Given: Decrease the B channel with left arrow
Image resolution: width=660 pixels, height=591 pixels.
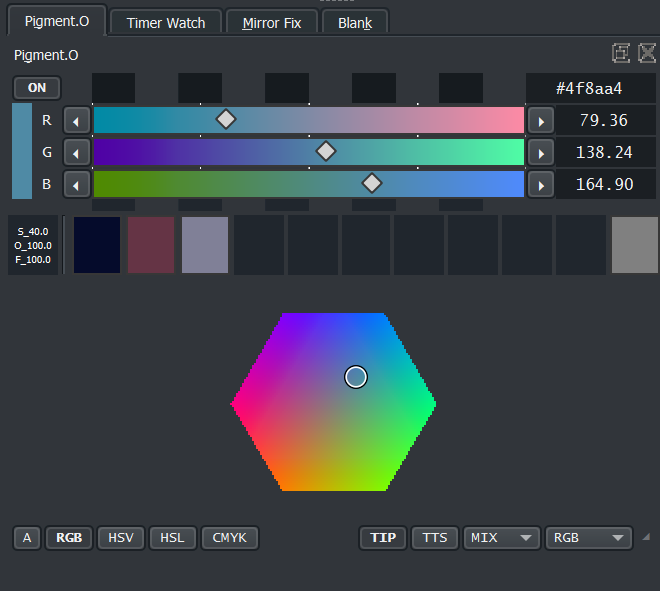Looking at the screenshot, I should click(x=76, y=184).
